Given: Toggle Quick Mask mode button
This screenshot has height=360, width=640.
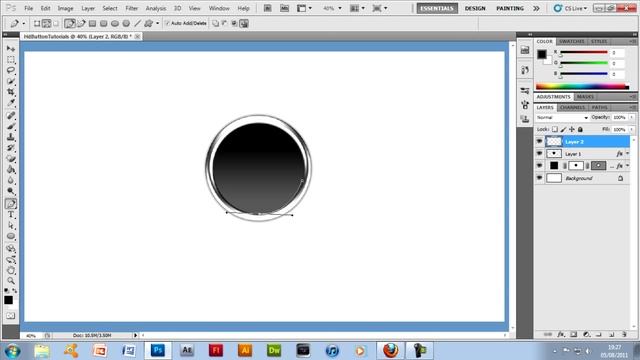Looking at the screenshot, I should tap(11, 316).
